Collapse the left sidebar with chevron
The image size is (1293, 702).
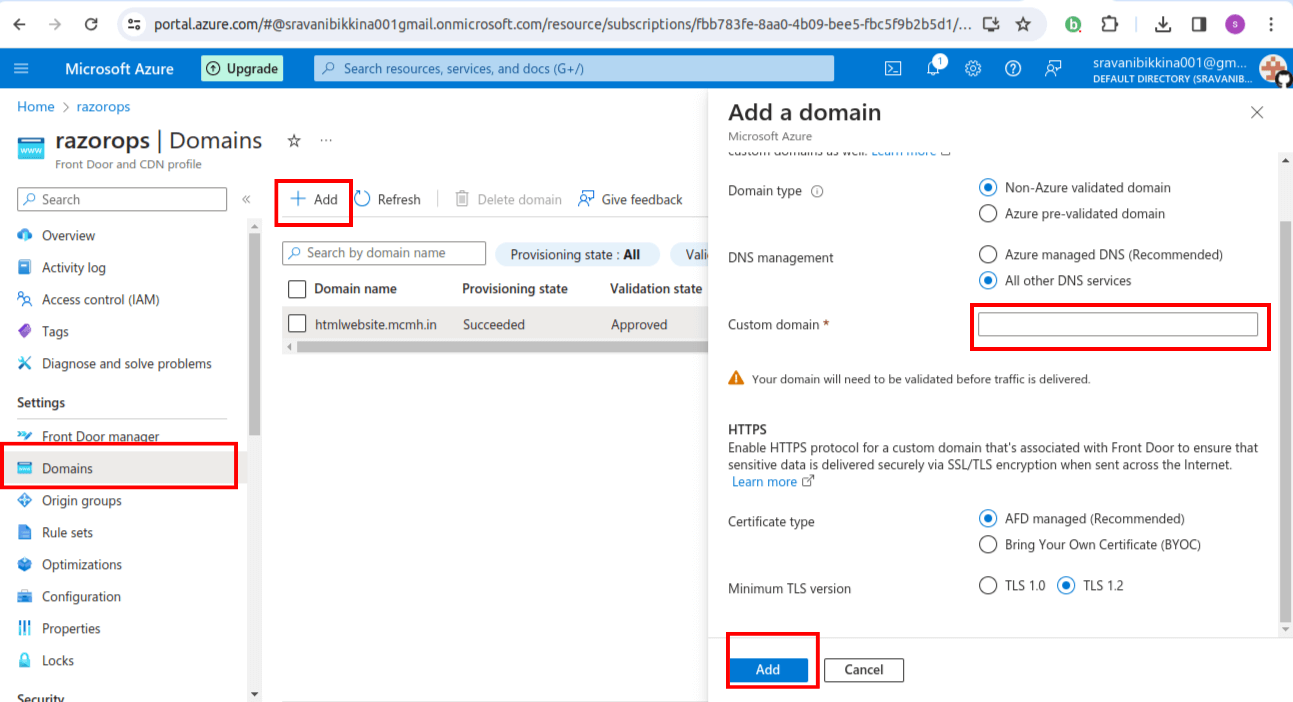pos(246,198)
